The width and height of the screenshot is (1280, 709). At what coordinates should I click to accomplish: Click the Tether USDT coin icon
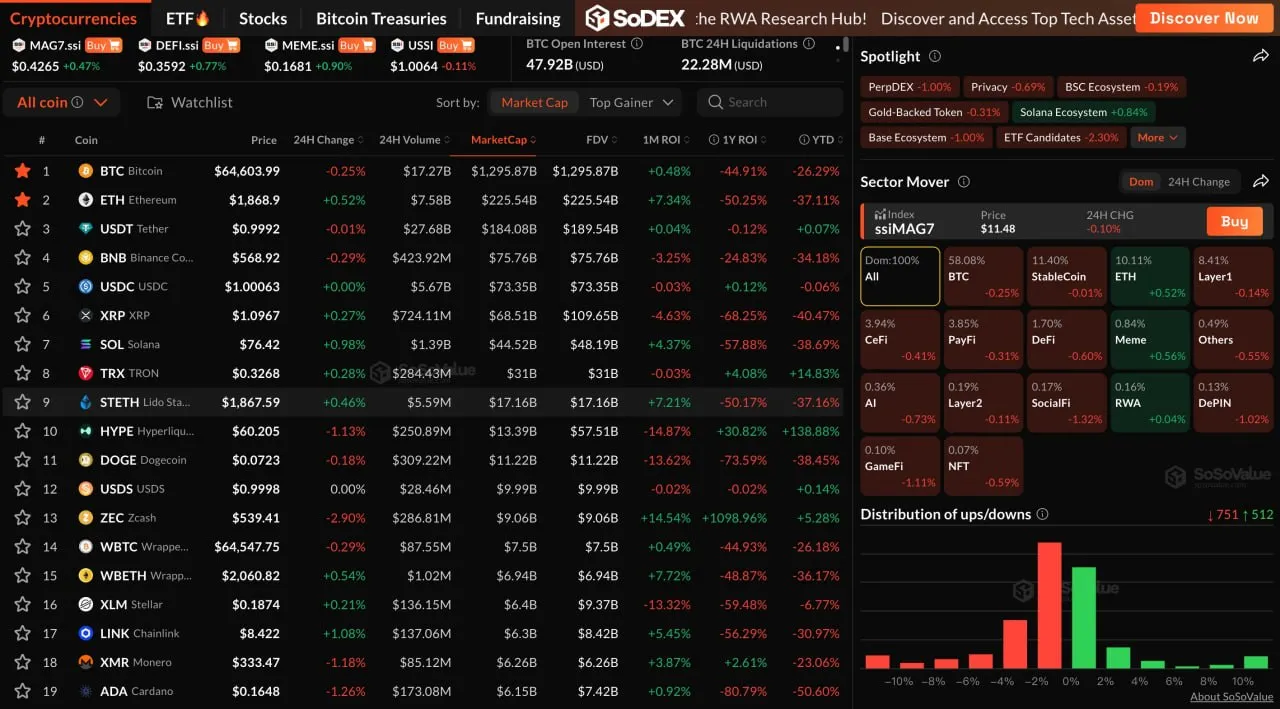[x=86, y=229]
